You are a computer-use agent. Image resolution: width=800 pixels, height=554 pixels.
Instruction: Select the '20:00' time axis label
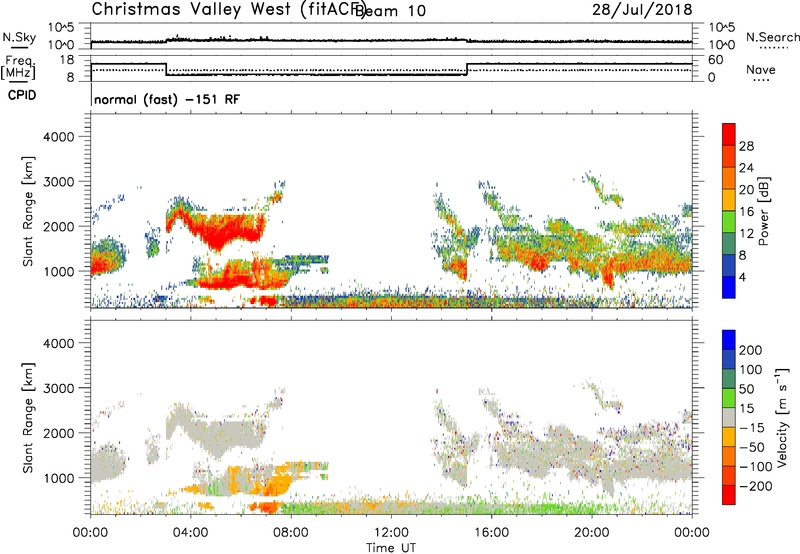click(x=591, y=532)
